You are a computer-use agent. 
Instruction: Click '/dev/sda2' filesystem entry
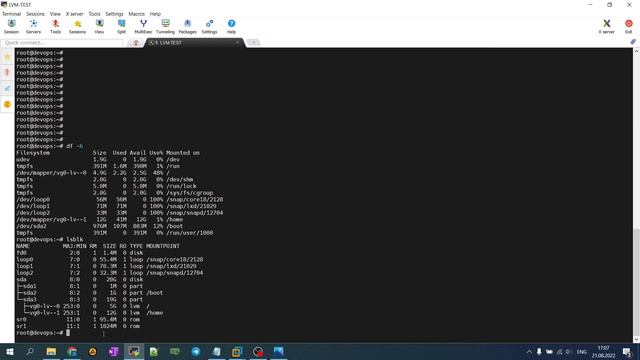[31, 226]
